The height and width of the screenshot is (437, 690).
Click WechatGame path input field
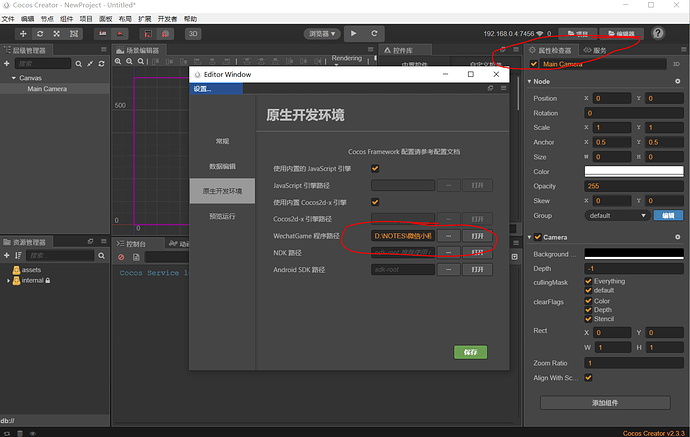pyautogui.click(x=403, y=236)
